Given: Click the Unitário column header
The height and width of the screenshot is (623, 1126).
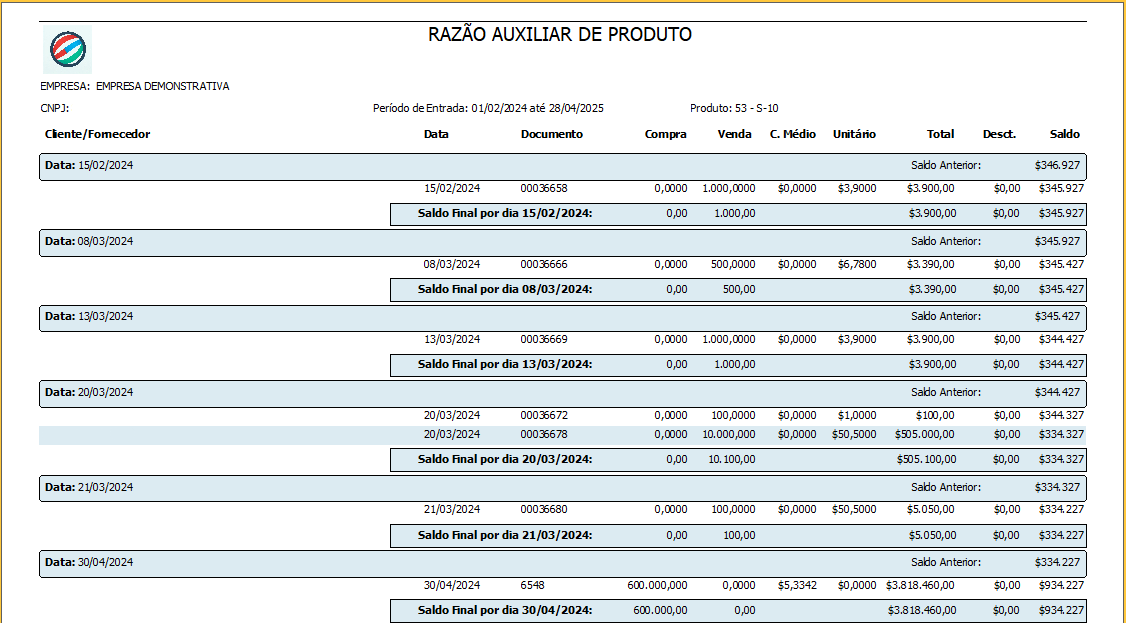Looking at the screenshot, I should [x=854, y=134].
